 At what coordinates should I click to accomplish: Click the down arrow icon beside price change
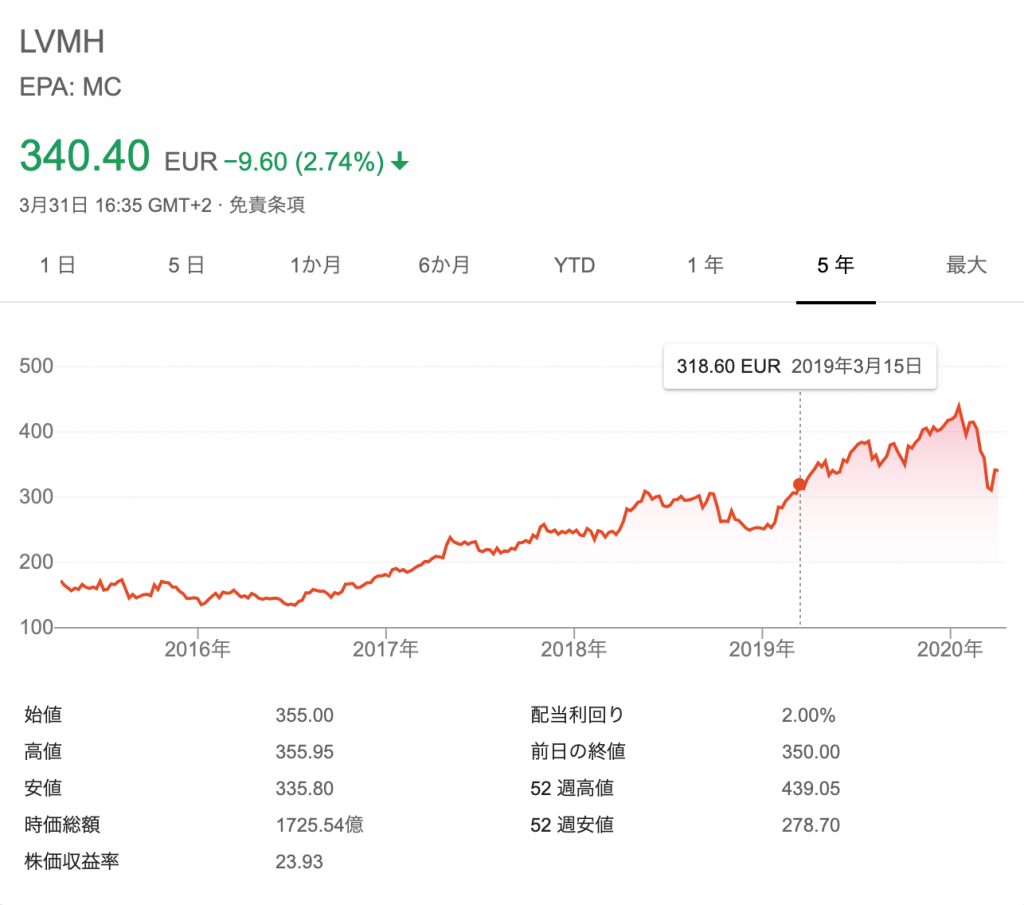(400, 161)
